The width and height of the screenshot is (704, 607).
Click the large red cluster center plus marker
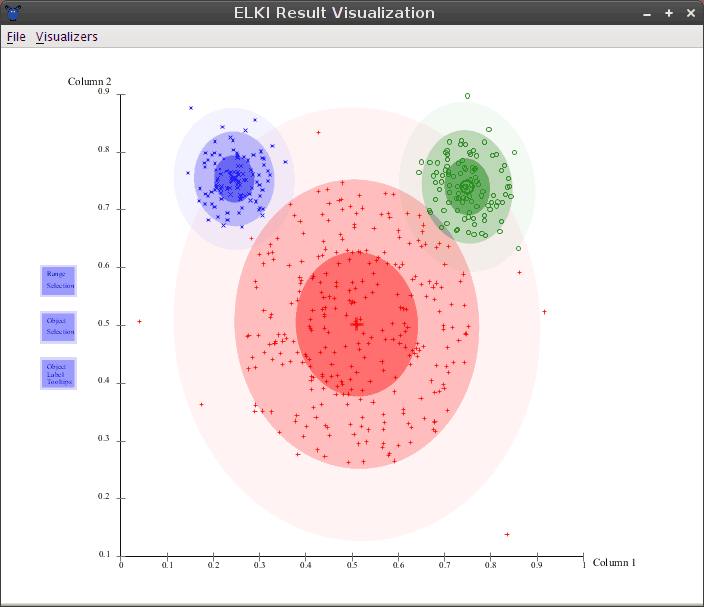357,324
